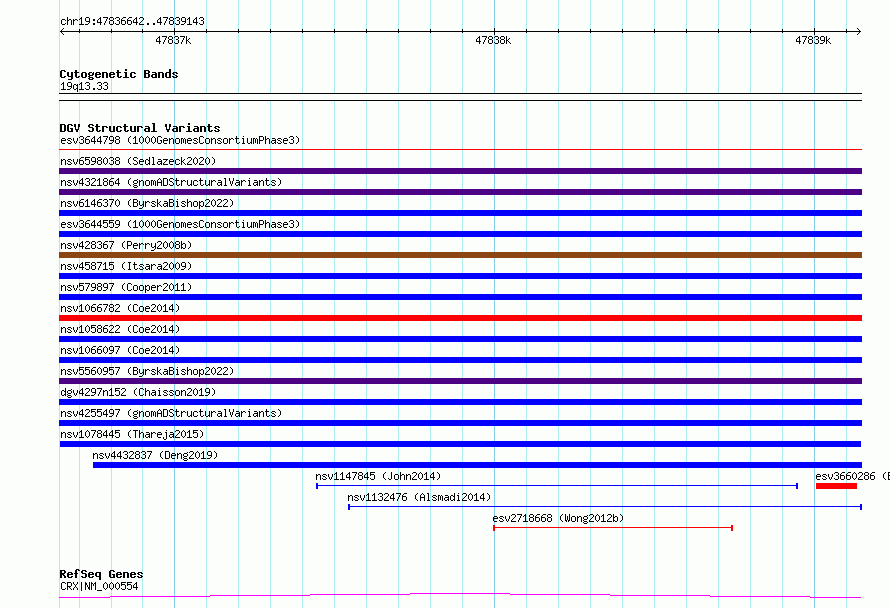Open the esv2718668 (Wong2012b) label

[x=558, y=518]
